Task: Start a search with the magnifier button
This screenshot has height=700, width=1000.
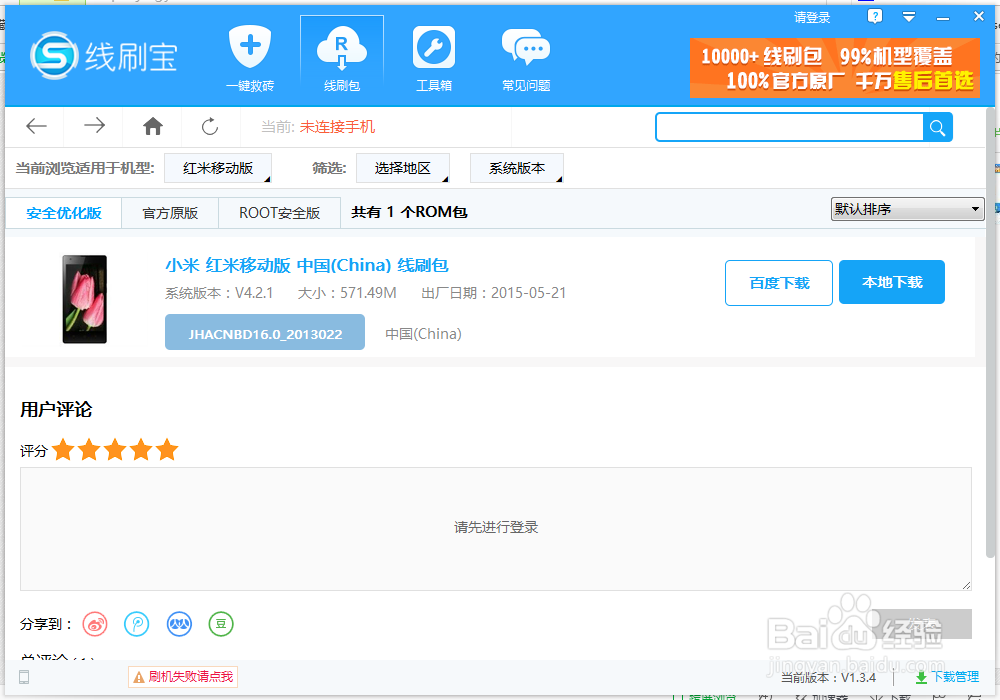Action: 937,127
